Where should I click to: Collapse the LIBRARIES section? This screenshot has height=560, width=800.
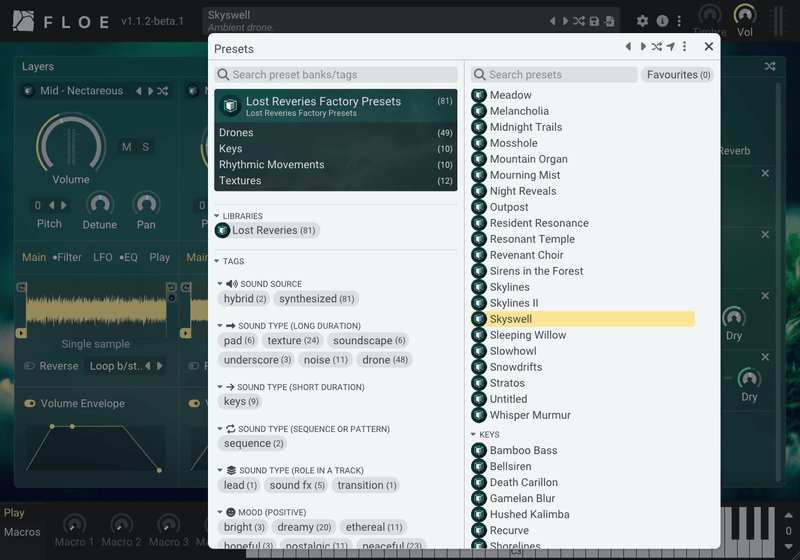point(218,216)
